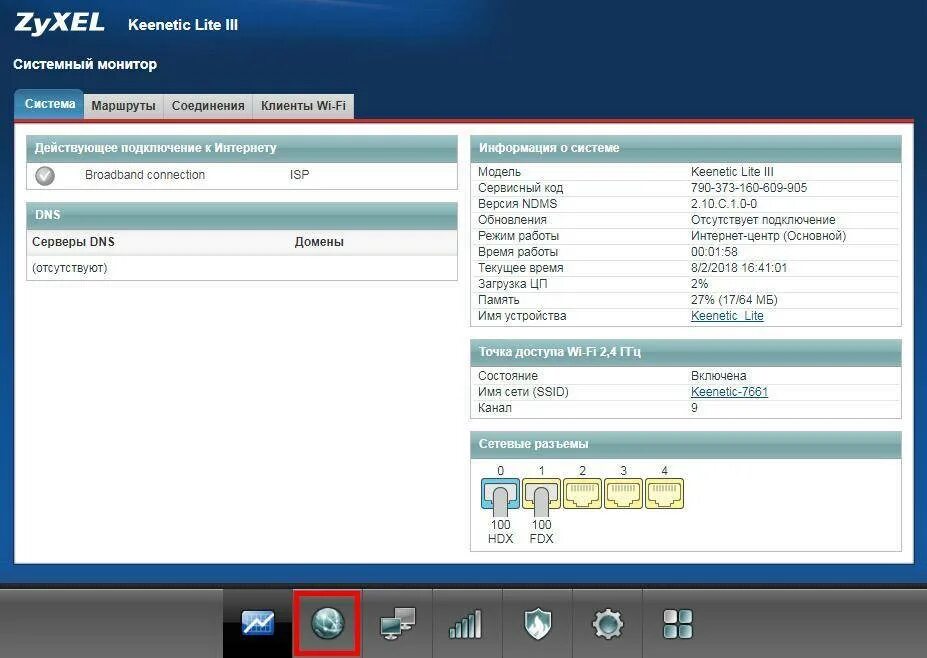Image resolution: width=927 pixels, height=658 pixels.
Task: Click uptime value 00:01:58
Action: (x=714, y=251)
